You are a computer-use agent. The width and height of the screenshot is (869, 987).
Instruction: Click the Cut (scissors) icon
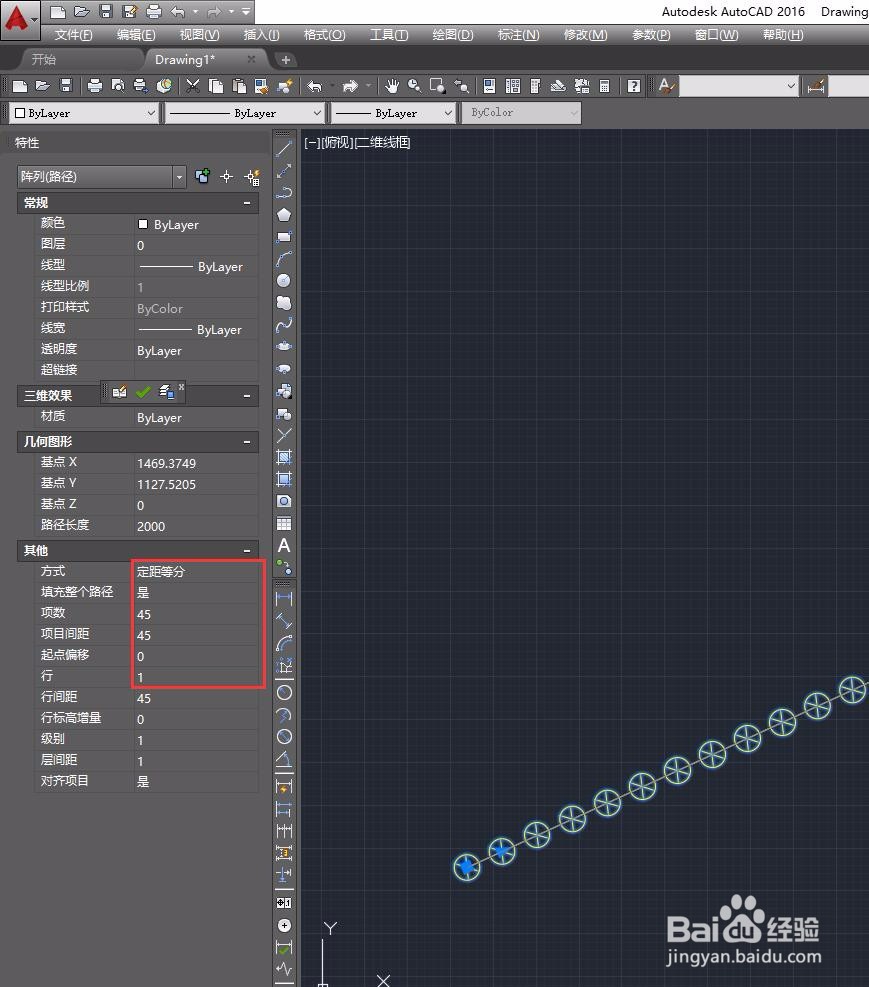[193, 86]
